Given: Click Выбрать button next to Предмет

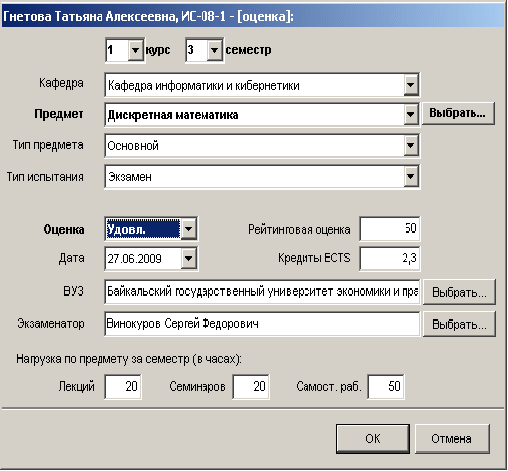Looking at the screenshot, I should (458, 113).
